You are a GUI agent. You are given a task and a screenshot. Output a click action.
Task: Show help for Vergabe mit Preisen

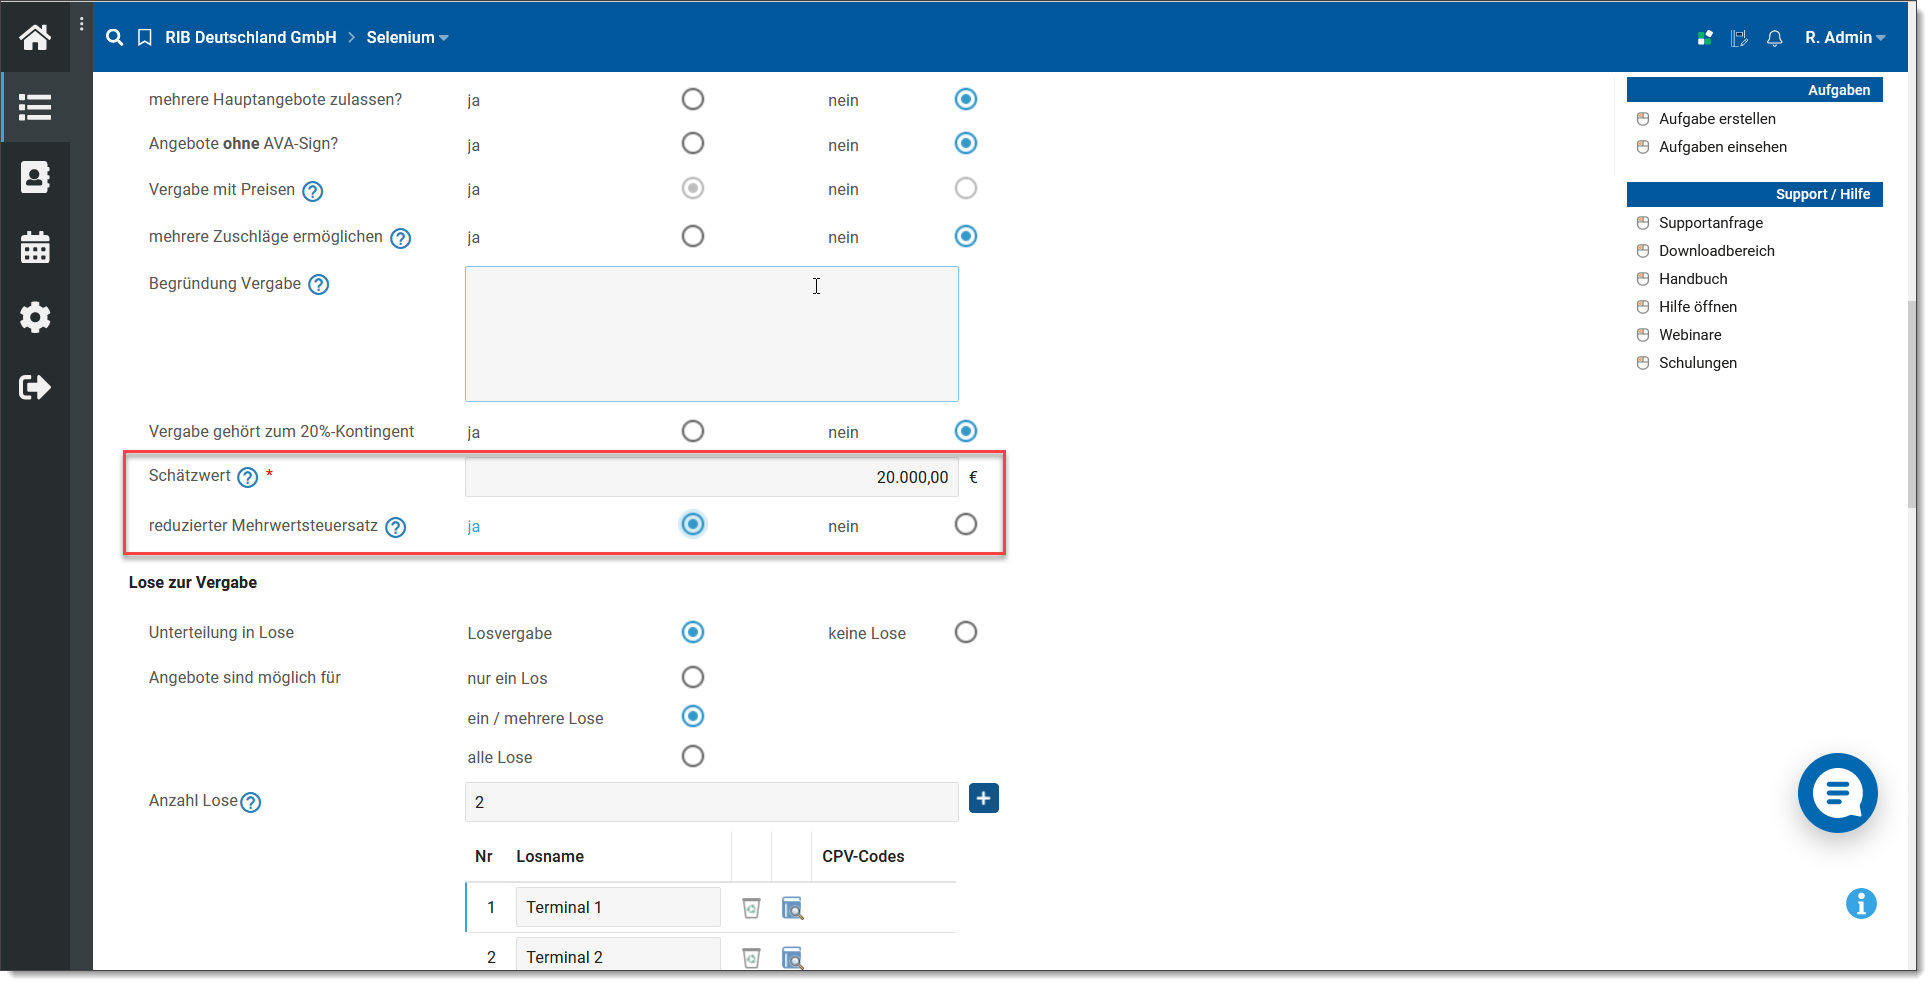coord(313,191)
